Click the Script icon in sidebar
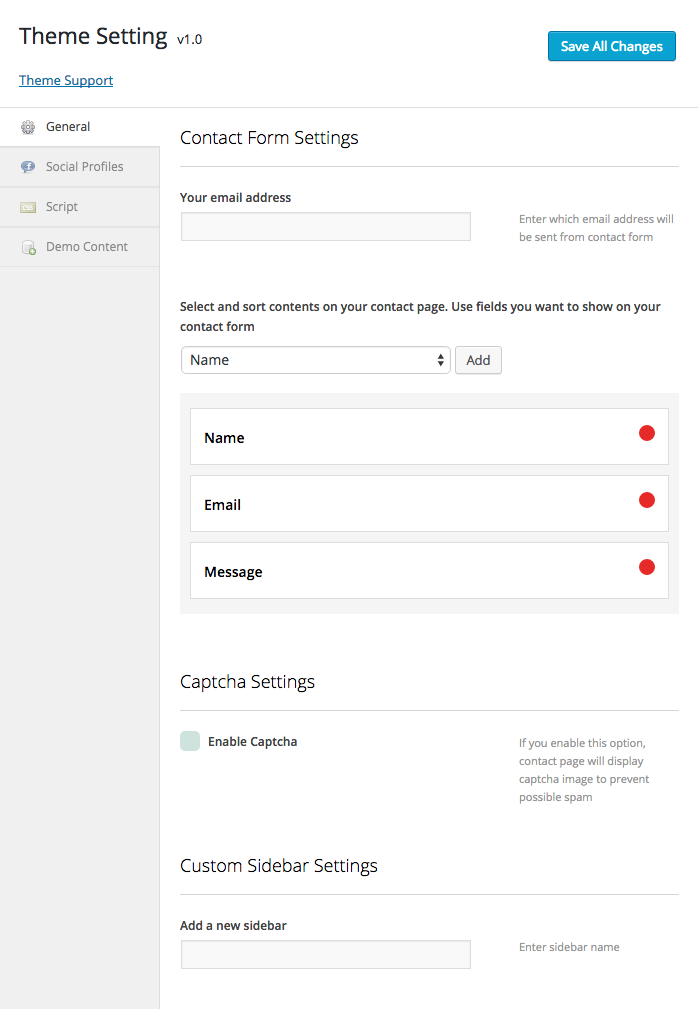 28,207
